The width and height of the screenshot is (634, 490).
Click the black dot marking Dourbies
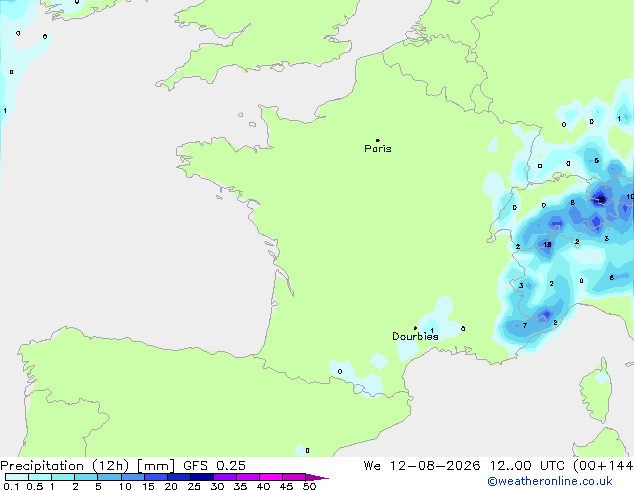pyautogui.click(x=415, y=328)
